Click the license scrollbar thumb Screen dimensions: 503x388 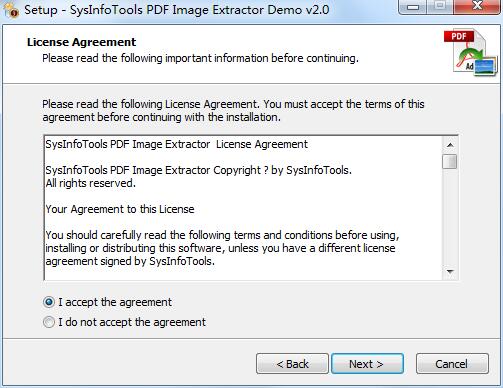pos(450,162)
